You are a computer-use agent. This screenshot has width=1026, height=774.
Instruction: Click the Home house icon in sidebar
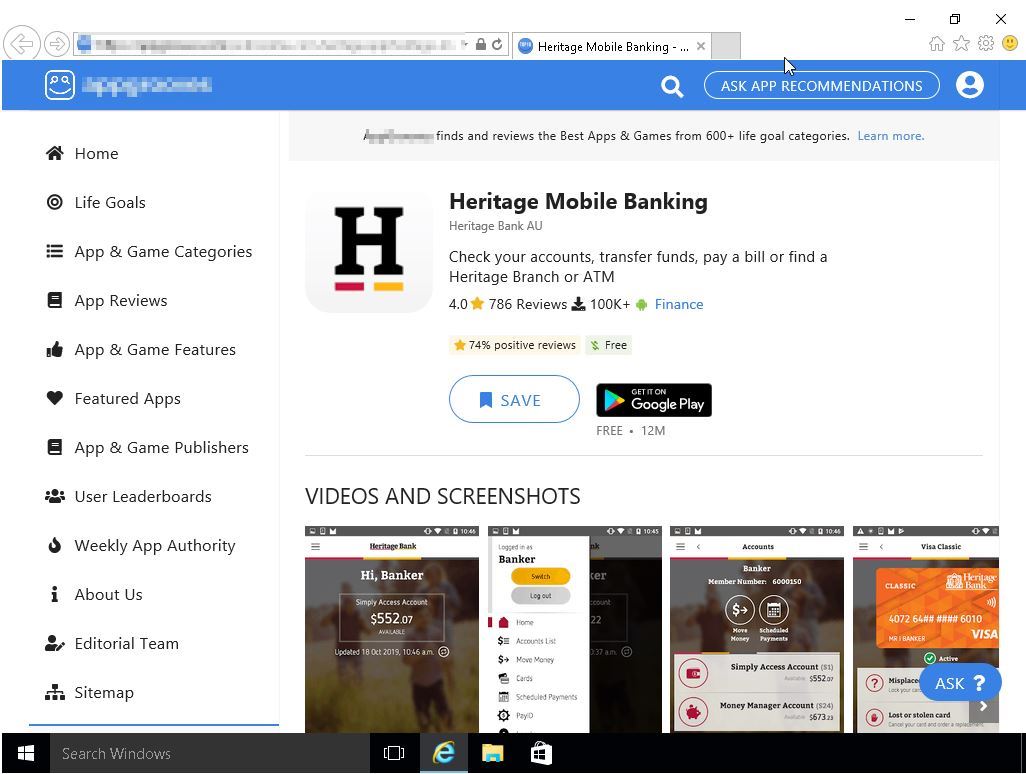[55, 153]
